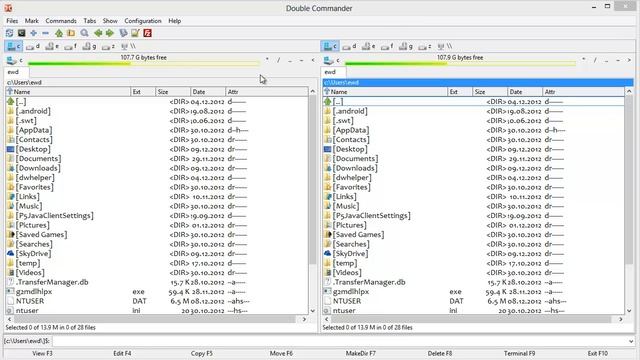Click the Refresh icon in the main toolbar

pos(9,33)
